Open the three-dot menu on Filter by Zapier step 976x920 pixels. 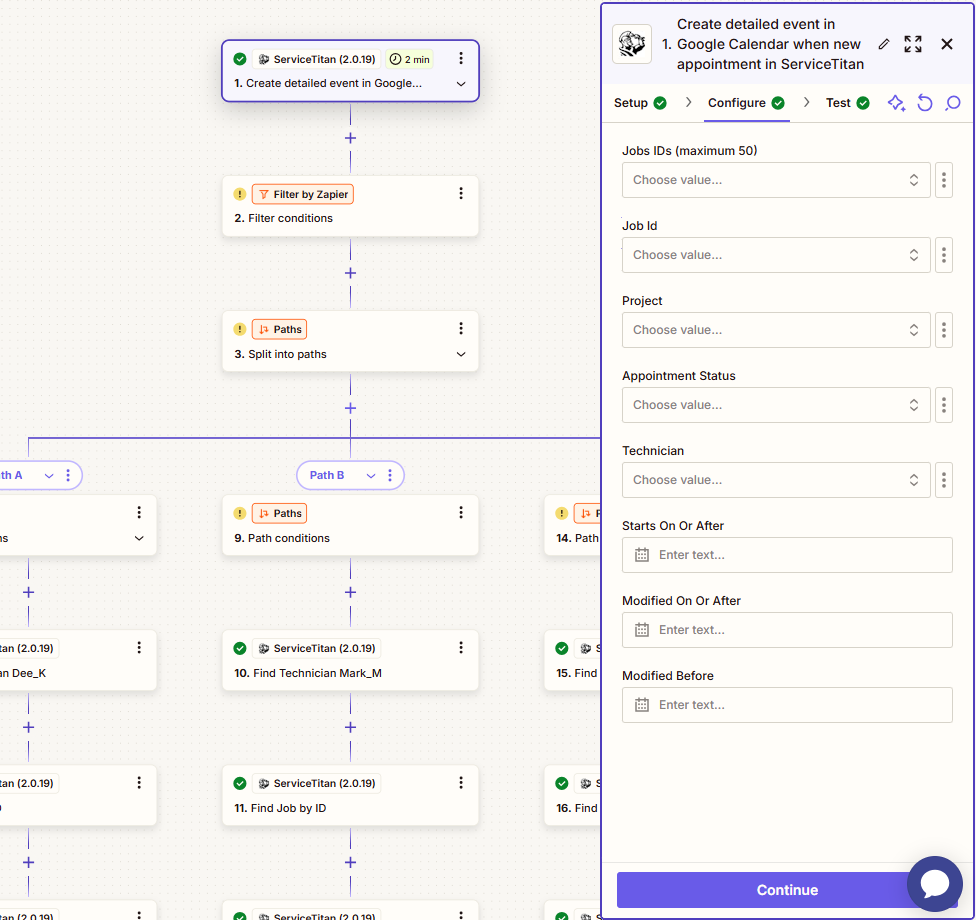(461, 194)
